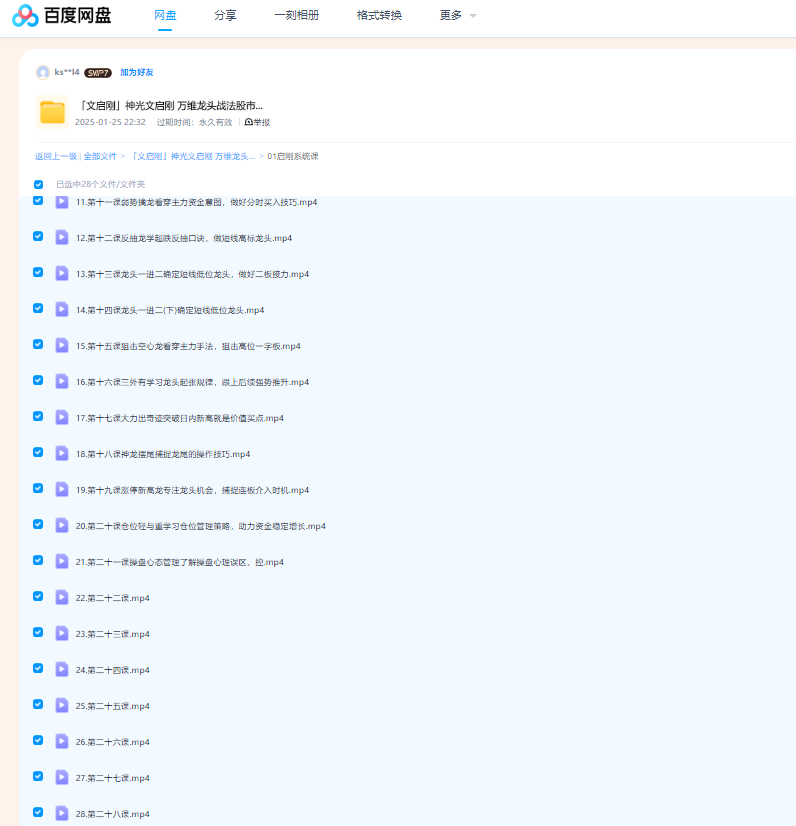Image resolution: width=796 pixels, height=826 pixels.
Task: Click video icon for 26.第二十六课.mp4
Action: tap(62, 742)
